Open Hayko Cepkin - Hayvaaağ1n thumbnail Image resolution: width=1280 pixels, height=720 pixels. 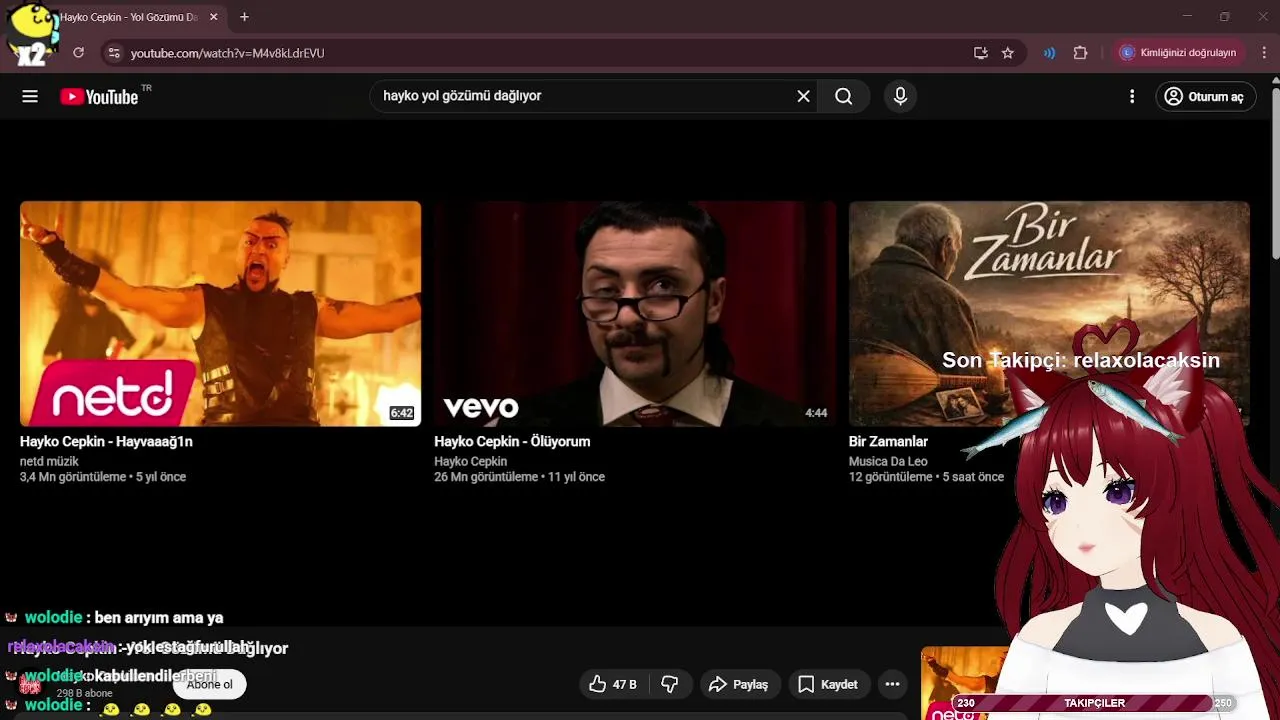coord(220,314)
